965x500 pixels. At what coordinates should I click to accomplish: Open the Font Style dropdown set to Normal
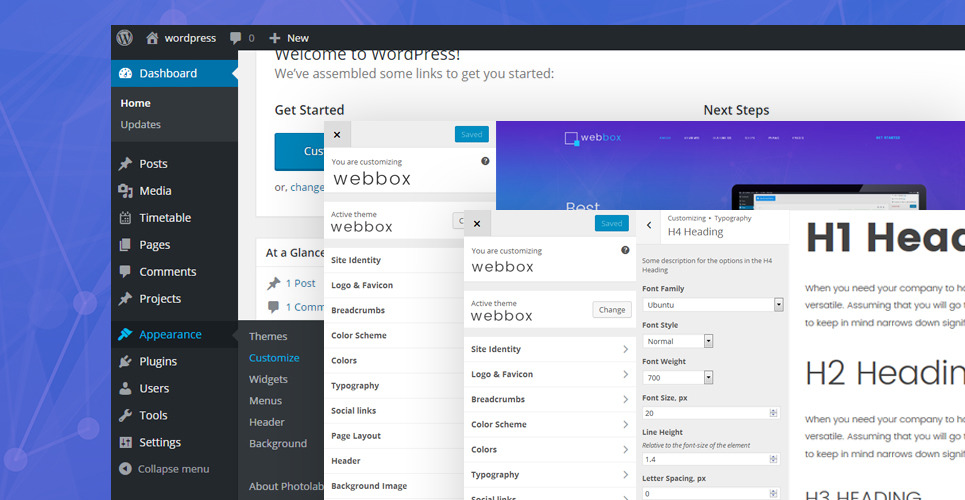click(679, 341)
